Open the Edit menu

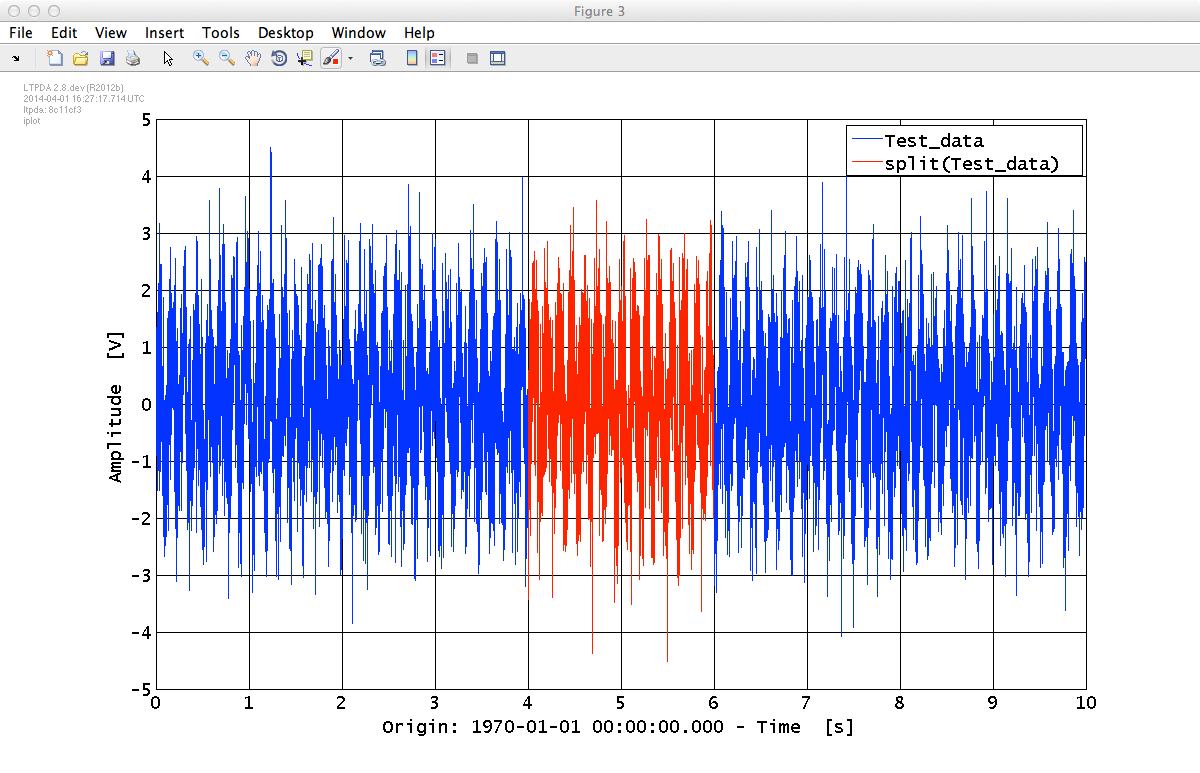(64, 33)
